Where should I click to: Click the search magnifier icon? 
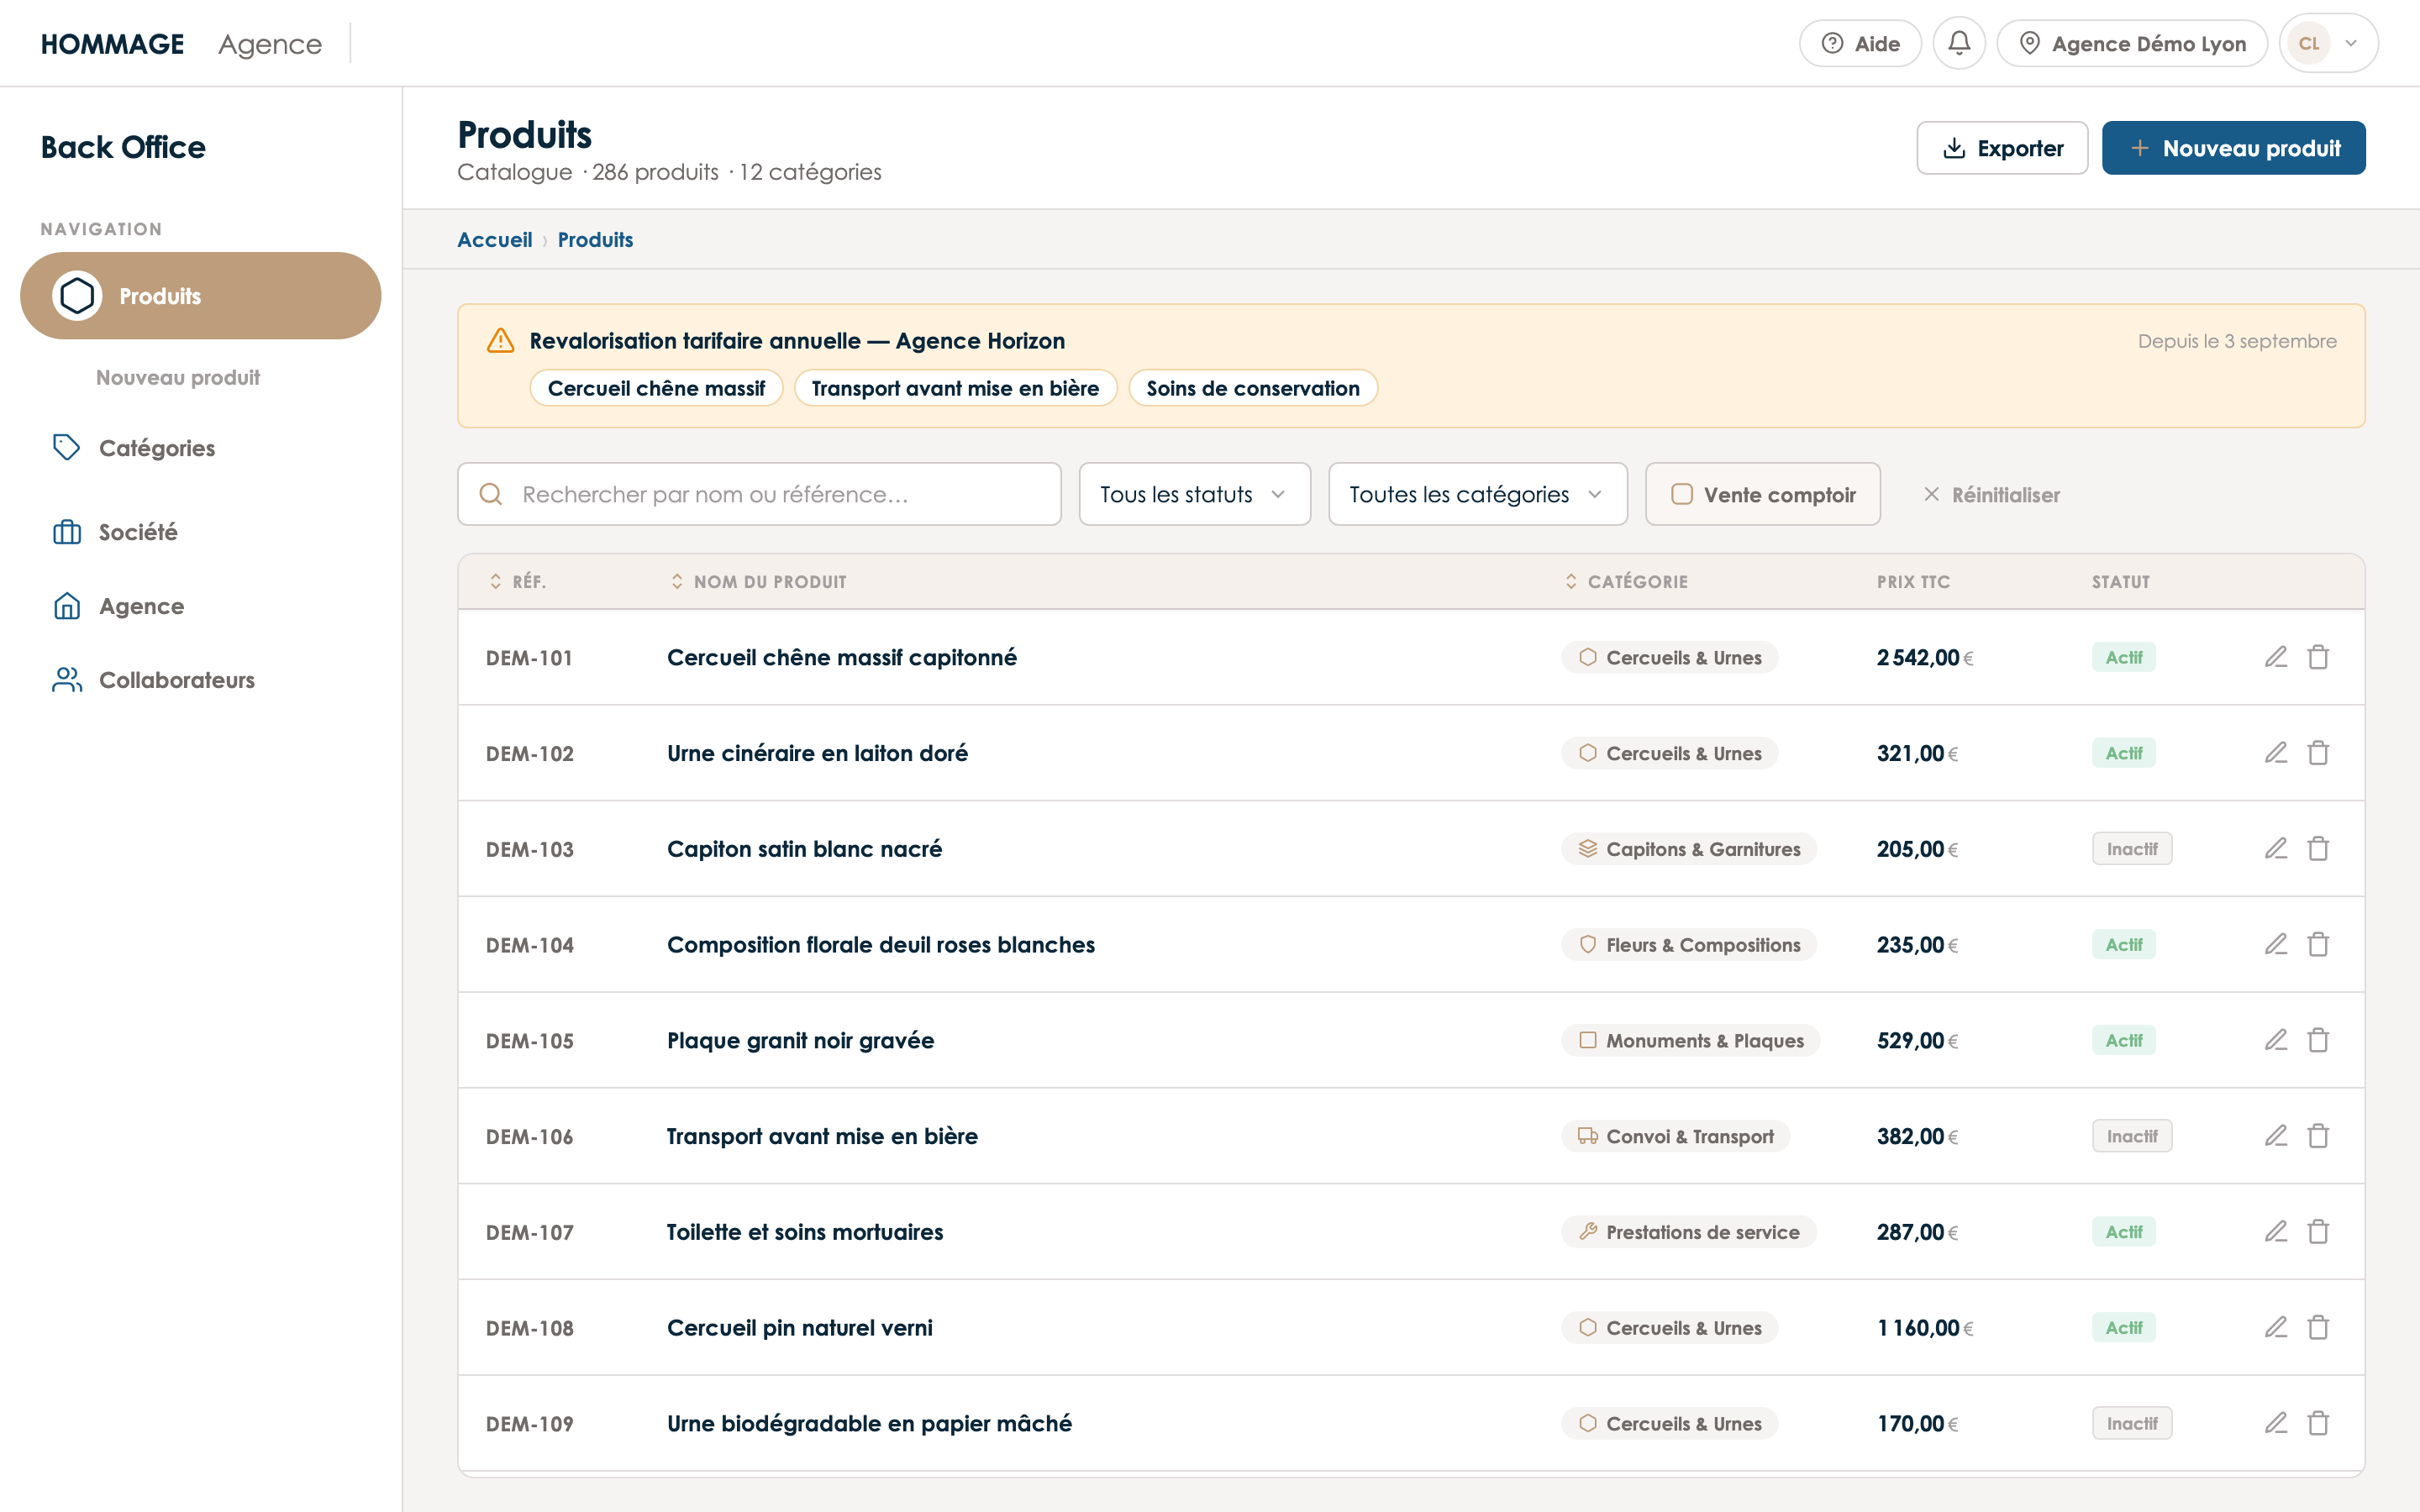pyautogui.click(x=491, y=494)
